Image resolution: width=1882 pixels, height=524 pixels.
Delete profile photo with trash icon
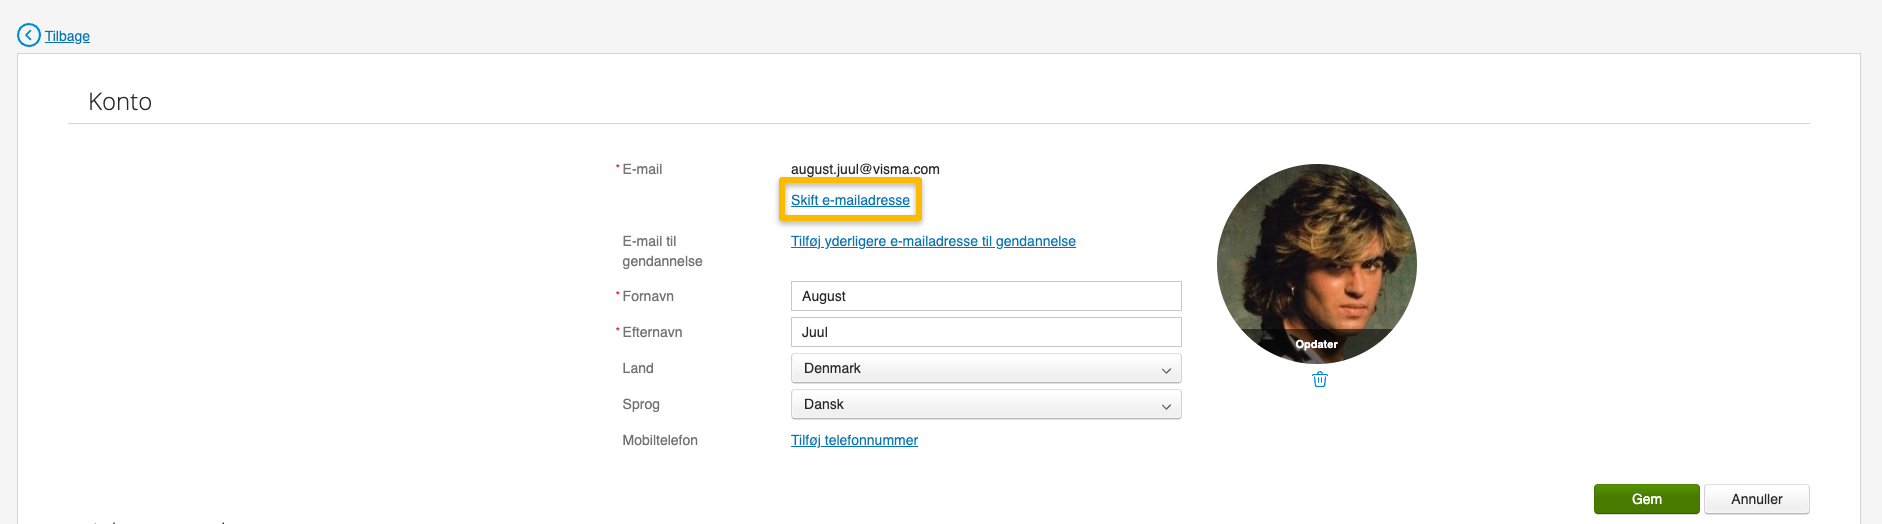(1319, 380)
